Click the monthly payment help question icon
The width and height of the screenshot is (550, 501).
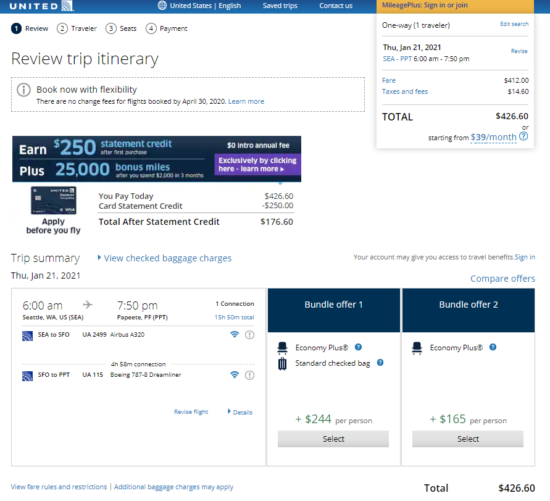pos(523,136)
